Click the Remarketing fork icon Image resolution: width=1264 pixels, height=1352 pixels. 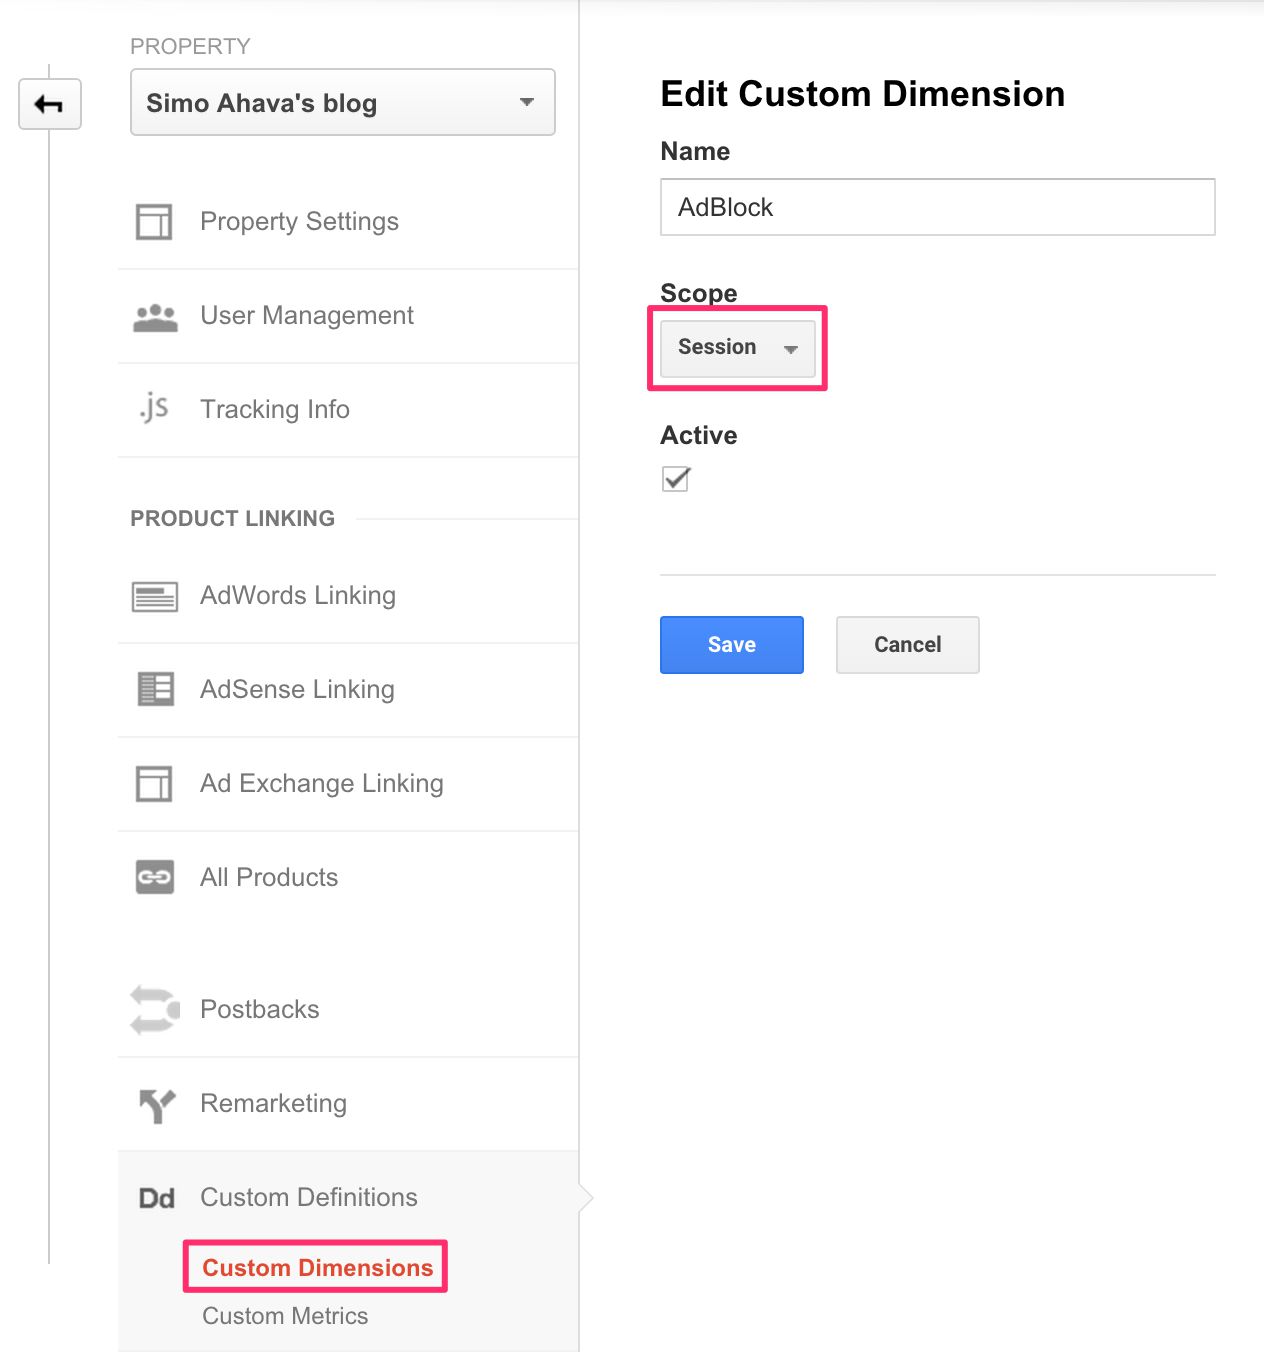click(x=156, y=1105)
